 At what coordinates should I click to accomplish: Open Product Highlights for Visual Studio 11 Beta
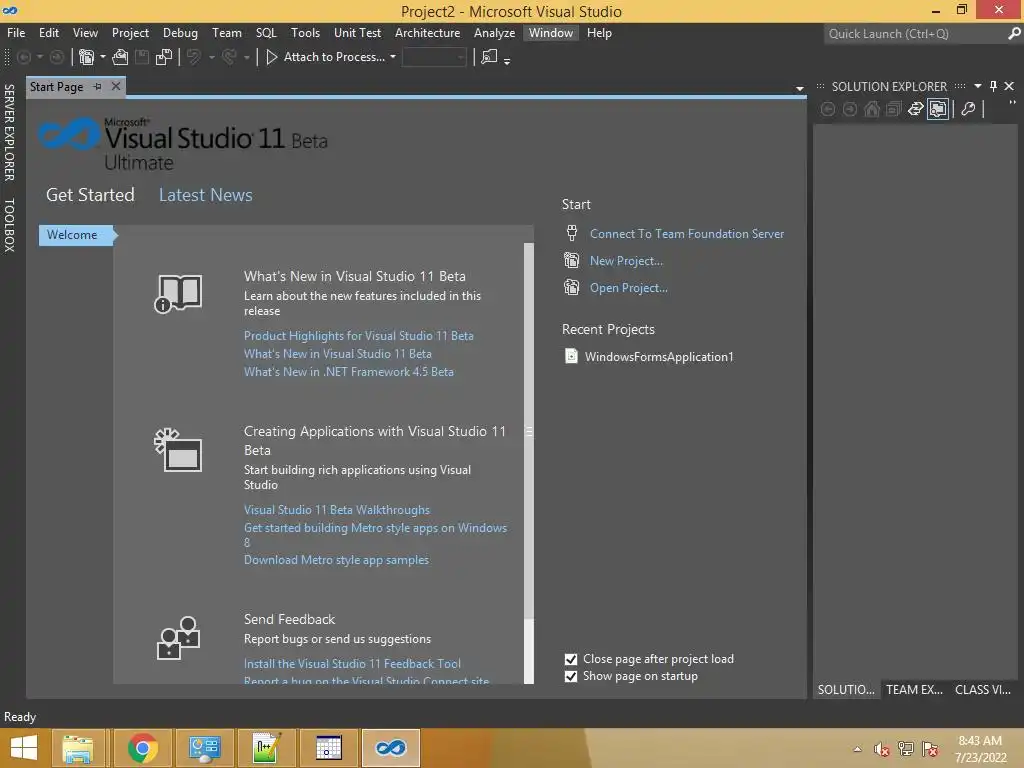(x=359, y=336)
